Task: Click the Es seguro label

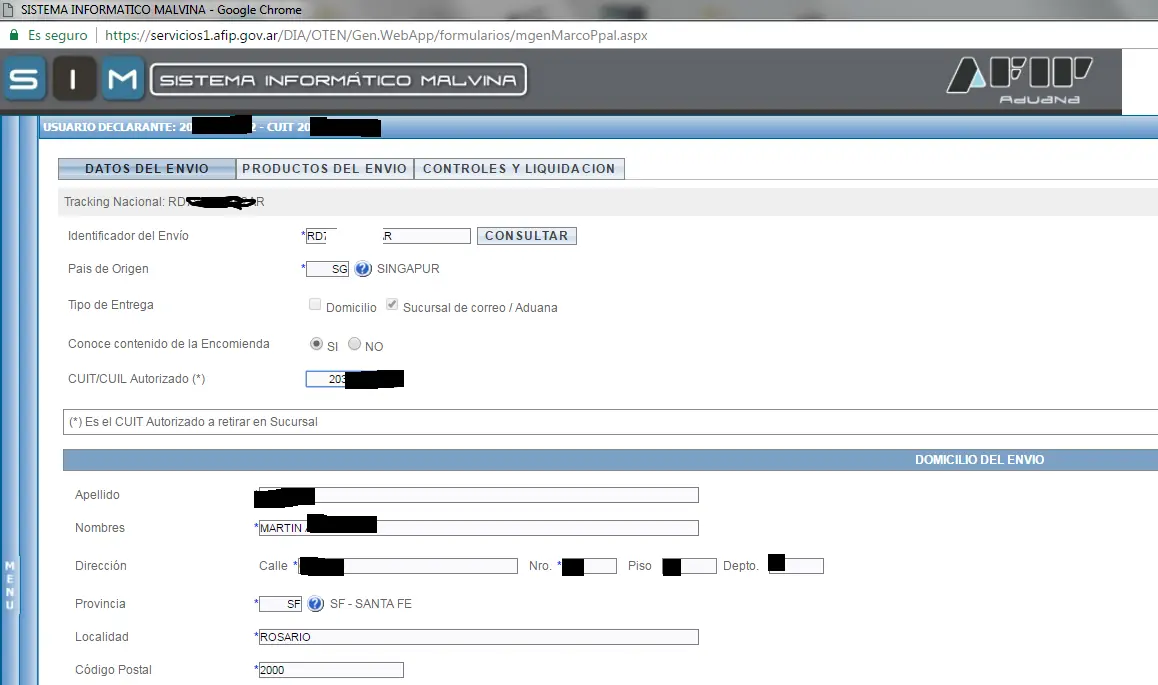Action: (58, 35)
